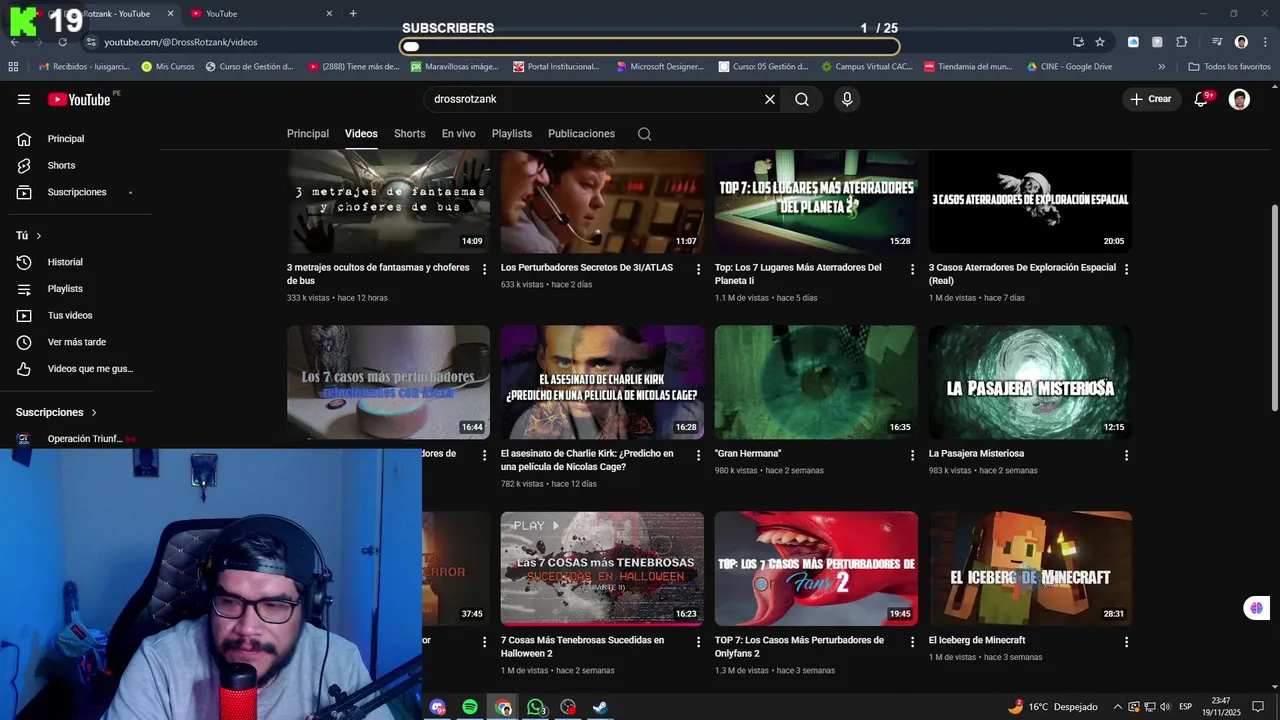
Task: Open the account avatar menu
Action: click(x=1239, y=99)
